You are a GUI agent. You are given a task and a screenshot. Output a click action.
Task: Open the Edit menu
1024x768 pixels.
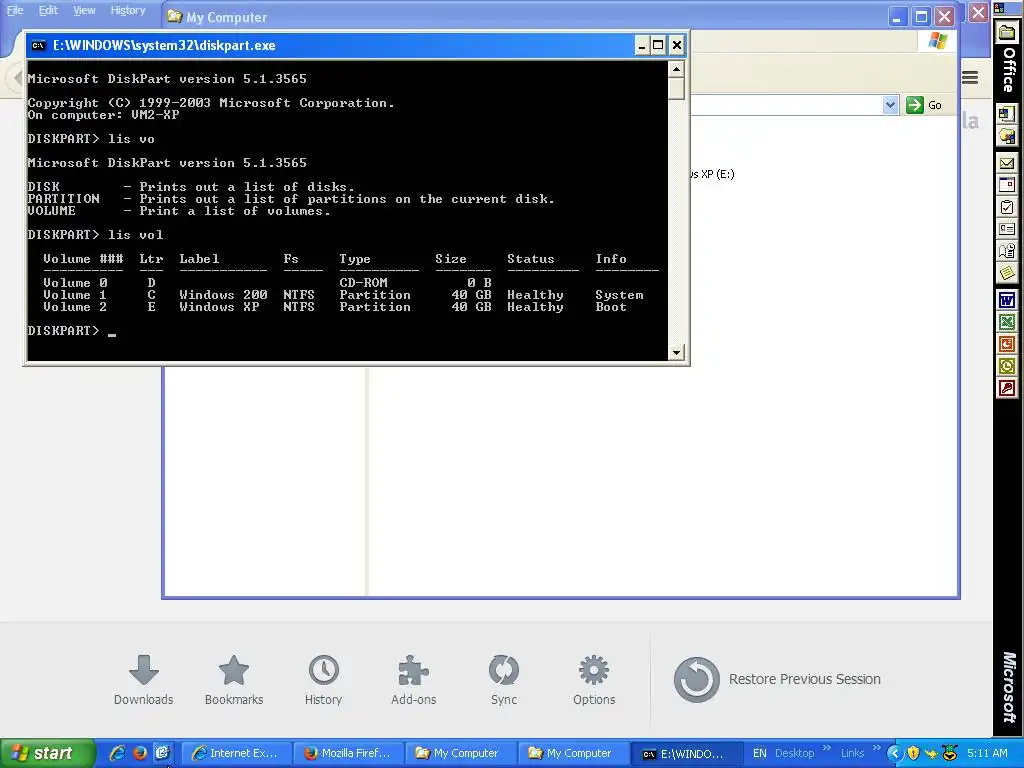(48, 10)
